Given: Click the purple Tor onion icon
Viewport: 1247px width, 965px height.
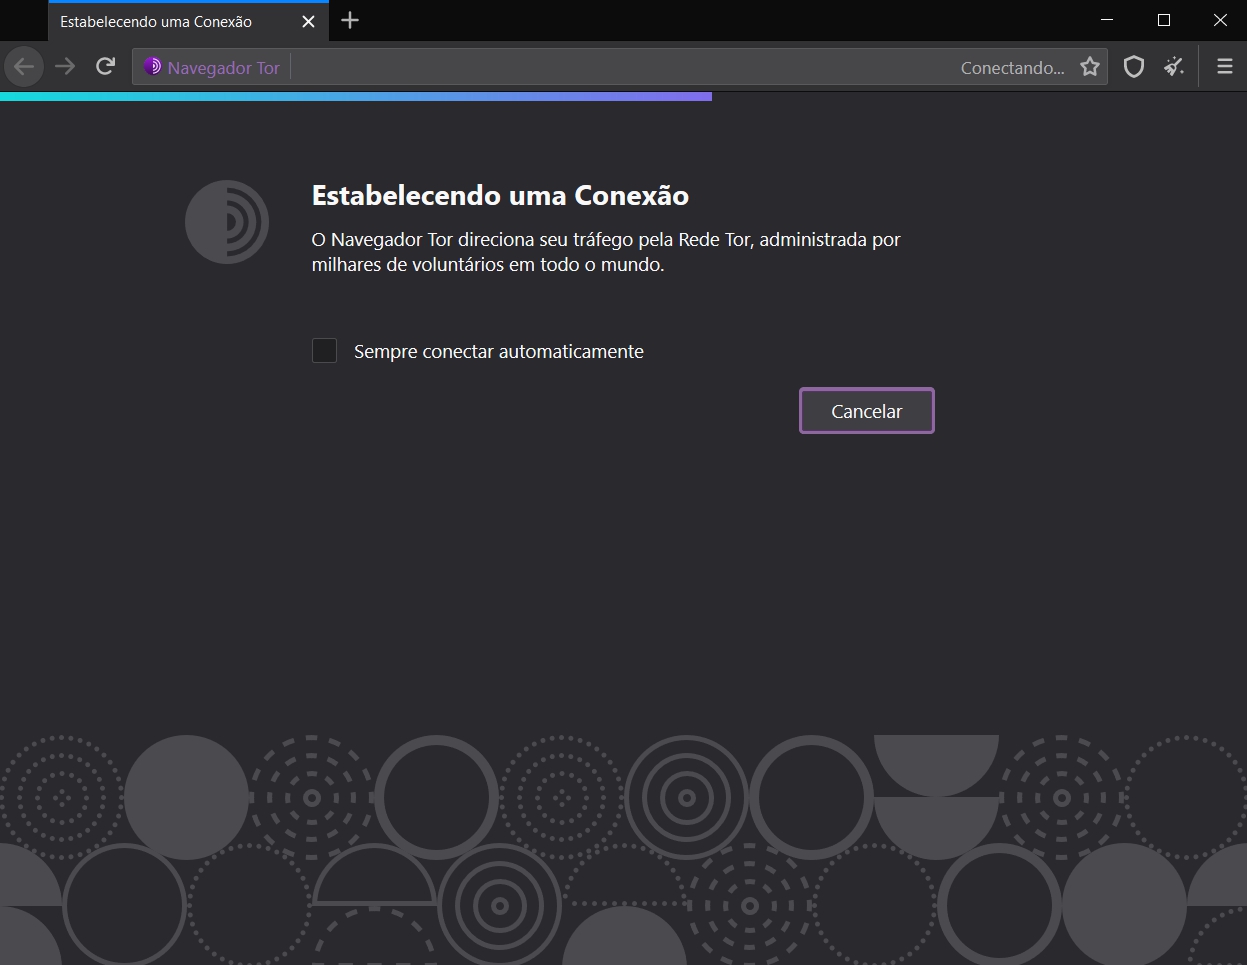Looking at the screenshot, I should (153, 67).
